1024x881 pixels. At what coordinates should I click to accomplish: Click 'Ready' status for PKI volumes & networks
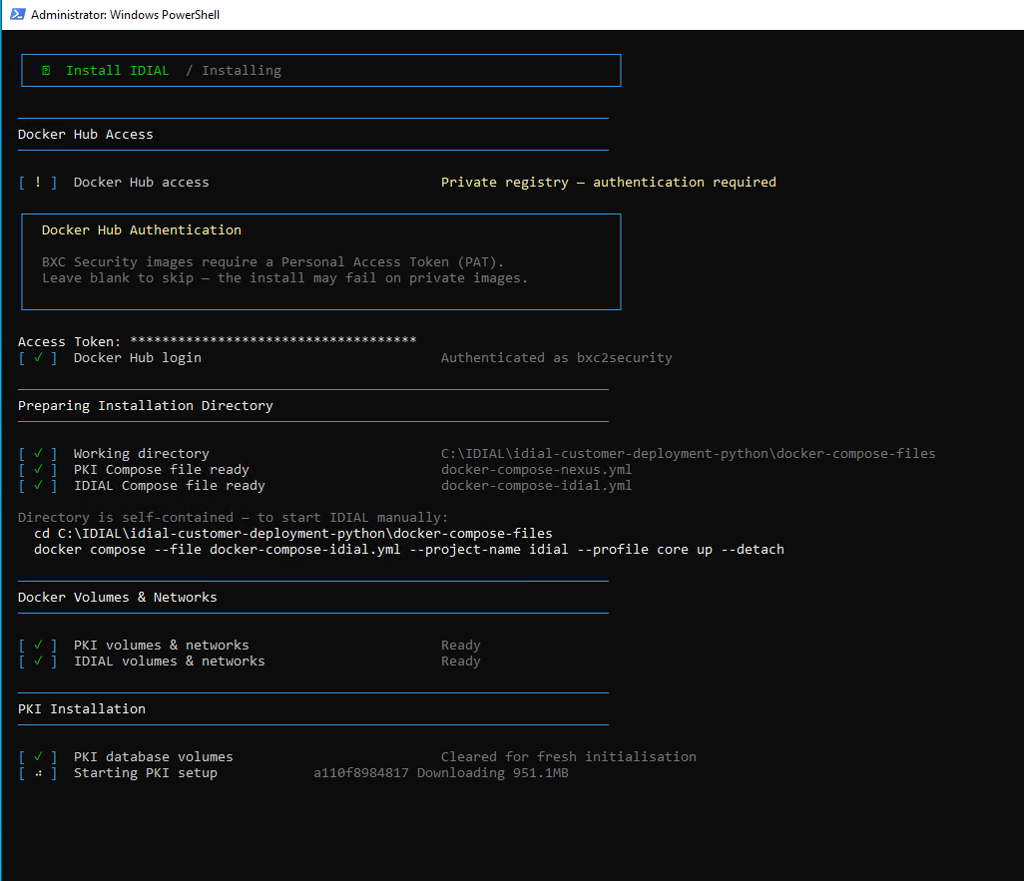tap(461, 645)
